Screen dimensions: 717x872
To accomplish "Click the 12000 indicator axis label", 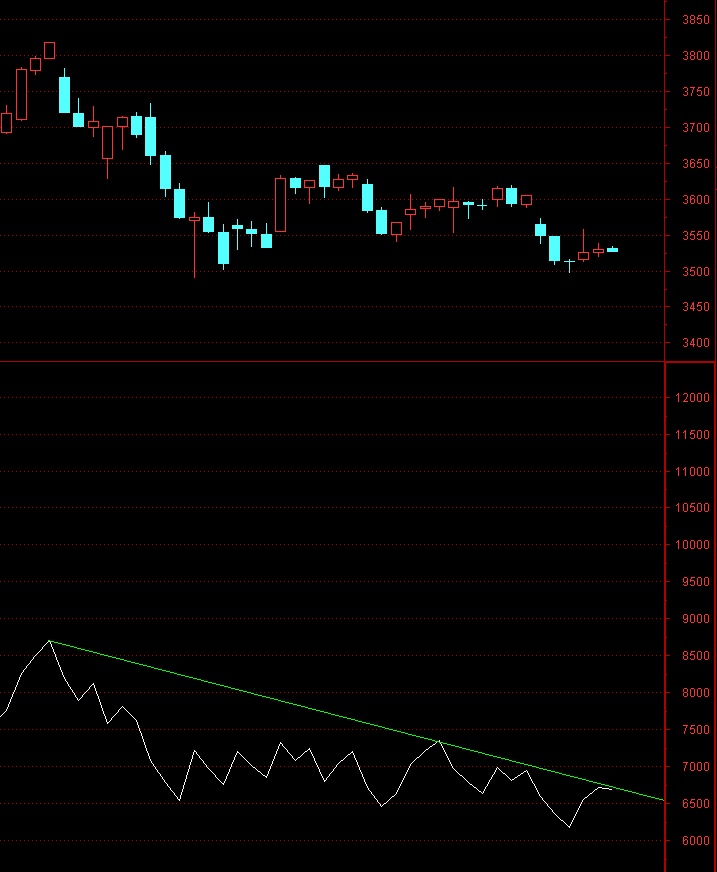I will [693, 398].
